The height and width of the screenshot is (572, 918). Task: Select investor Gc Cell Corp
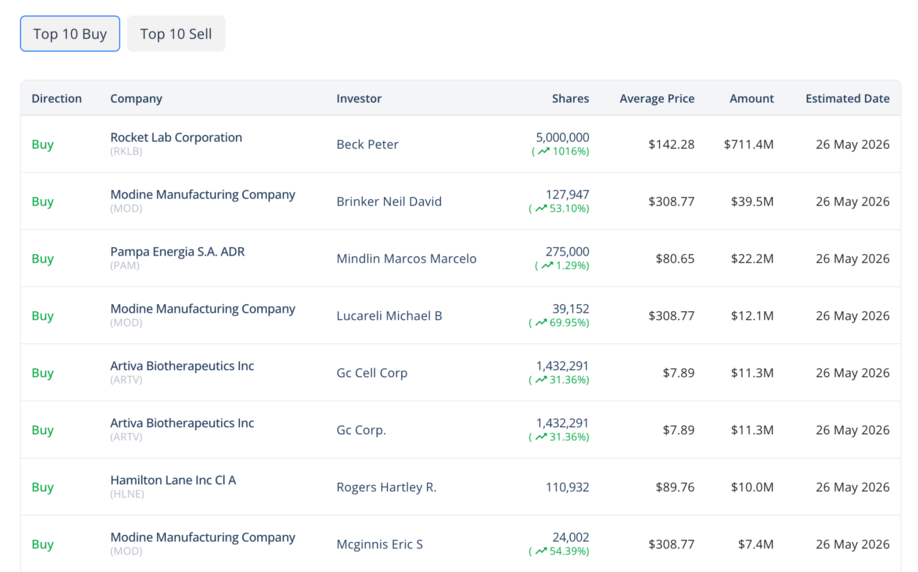click(372, 373)
